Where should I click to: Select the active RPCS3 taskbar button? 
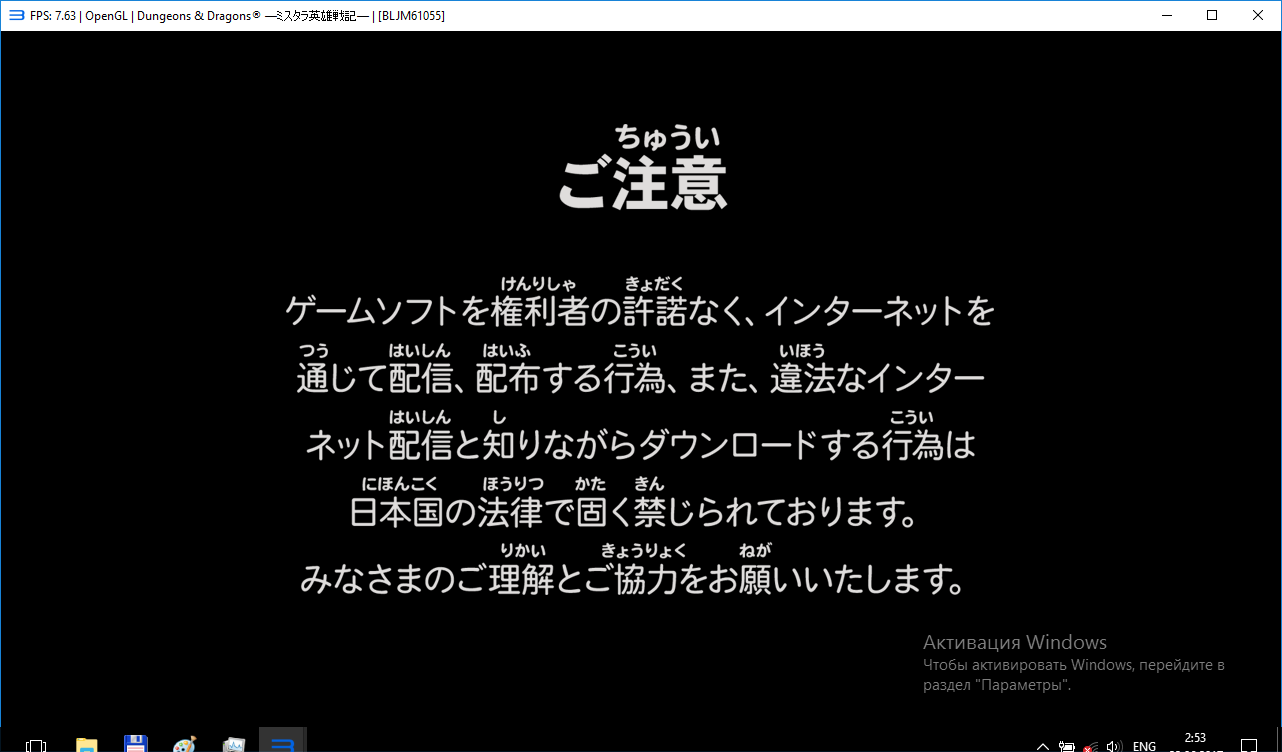pos(283,741)
